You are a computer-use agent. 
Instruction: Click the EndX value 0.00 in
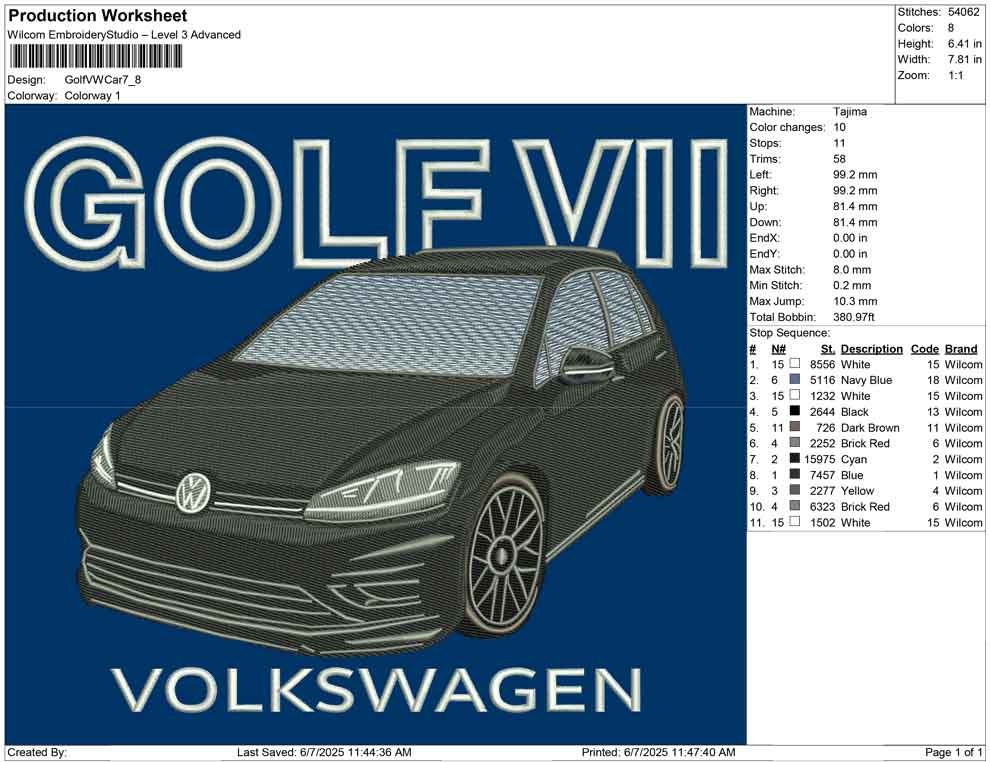pos(850,238)
